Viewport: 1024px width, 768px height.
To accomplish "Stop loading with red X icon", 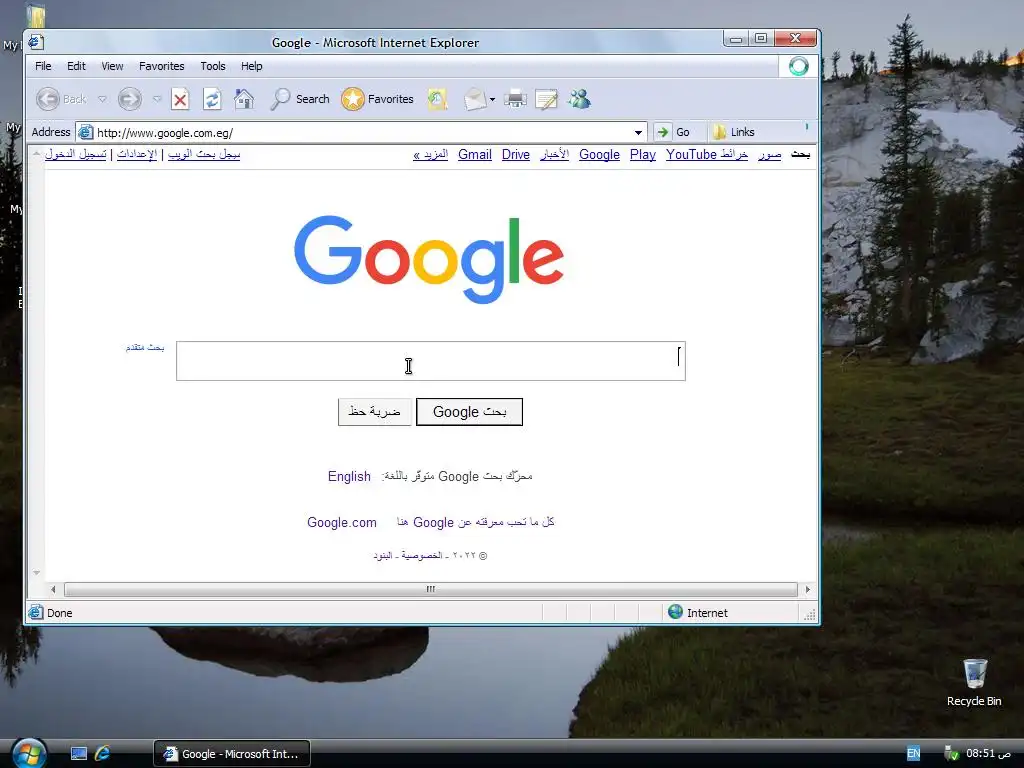I will tap(180, 99).
